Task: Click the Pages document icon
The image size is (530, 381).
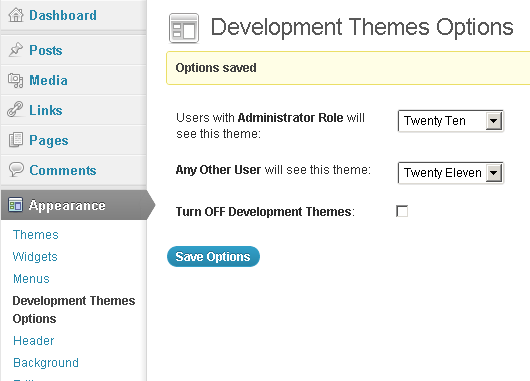Action: [x=16, y=140]
